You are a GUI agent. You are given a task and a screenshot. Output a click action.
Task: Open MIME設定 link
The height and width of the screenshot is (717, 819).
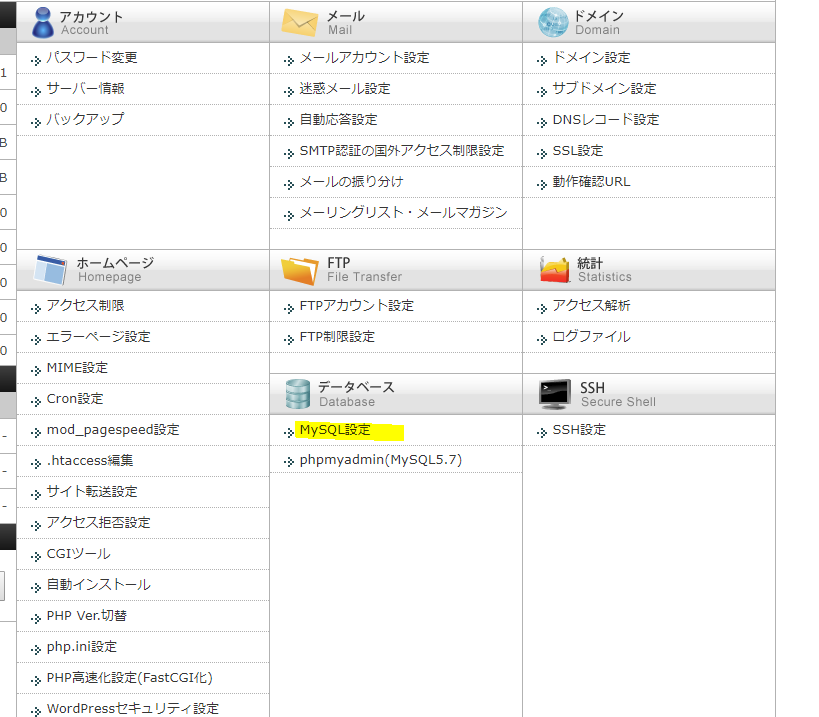[x=77, y=368]
